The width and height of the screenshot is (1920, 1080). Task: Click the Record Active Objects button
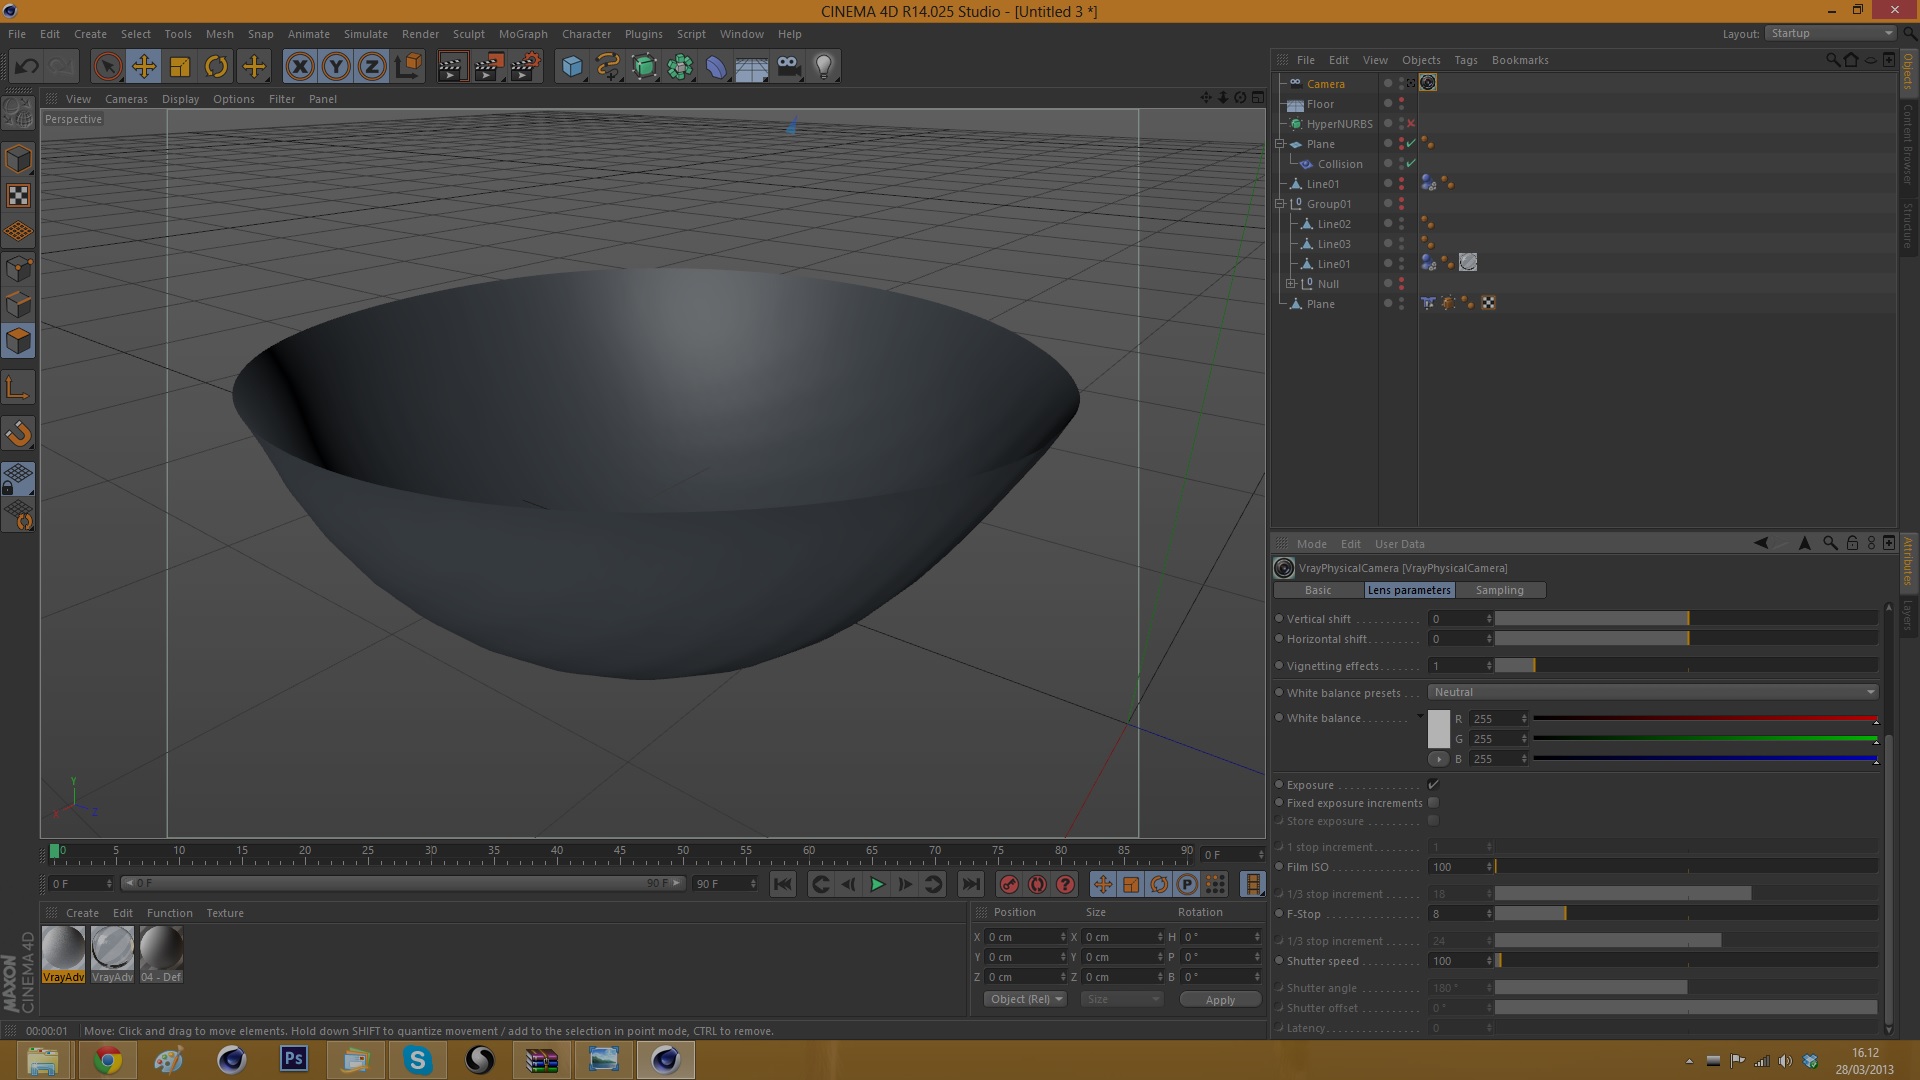pyautogui.click(x=1009, y=884)
